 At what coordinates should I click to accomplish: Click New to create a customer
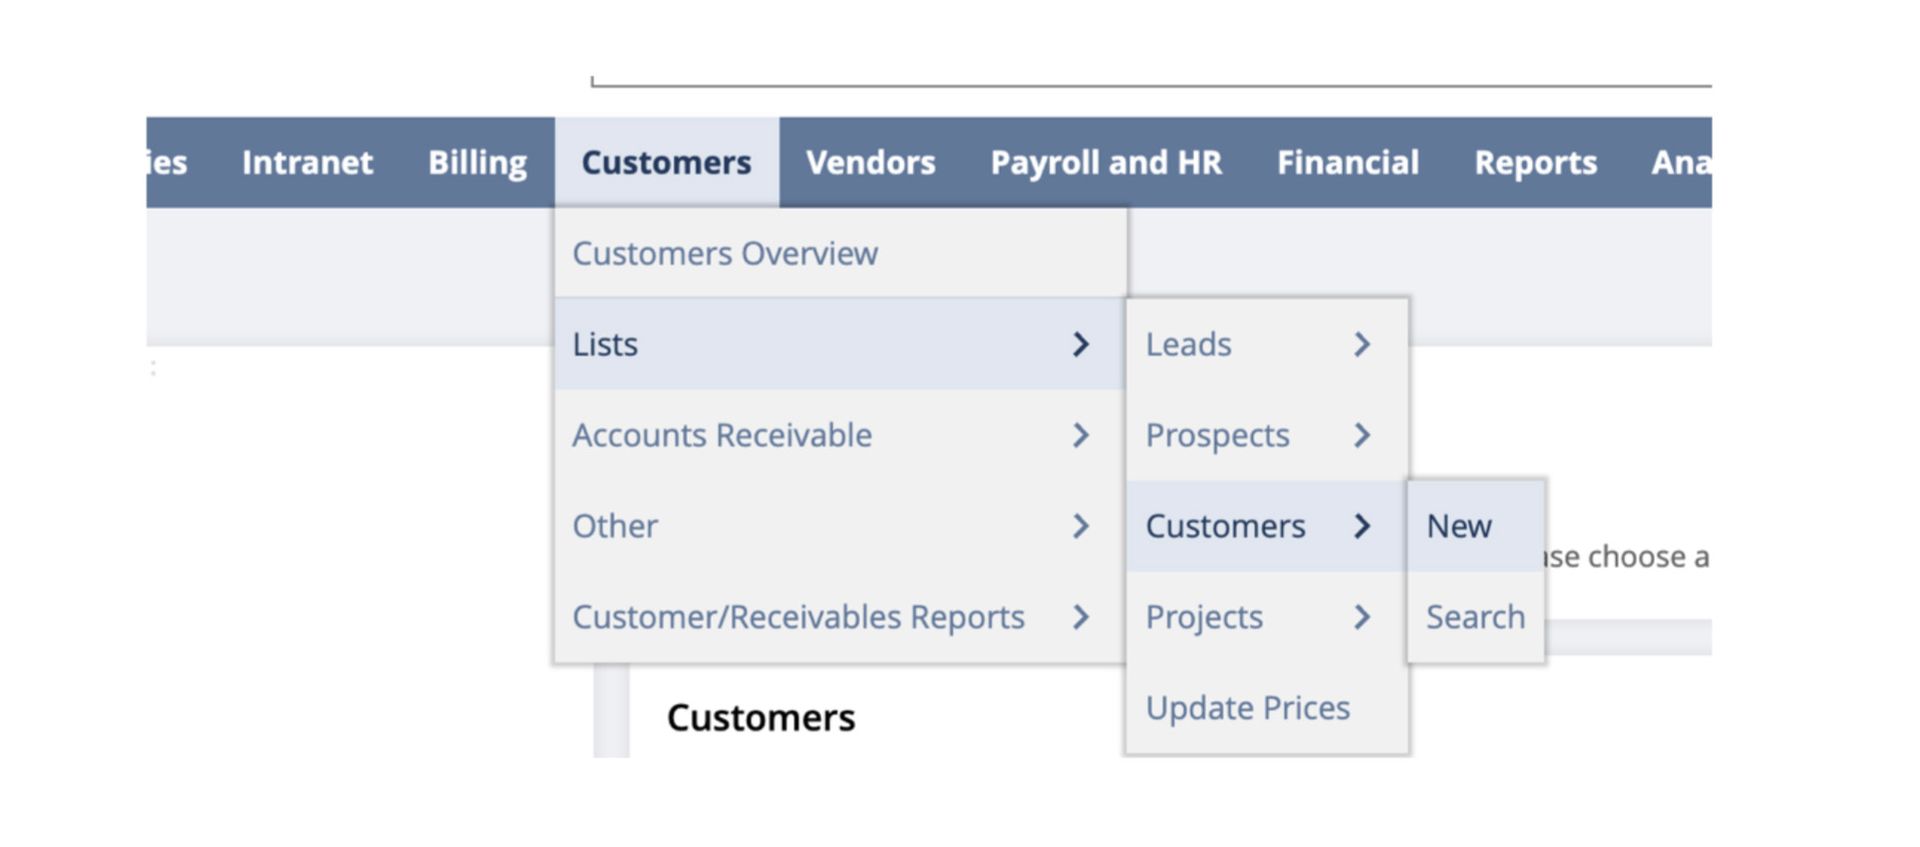click(x=1458, y=526)
